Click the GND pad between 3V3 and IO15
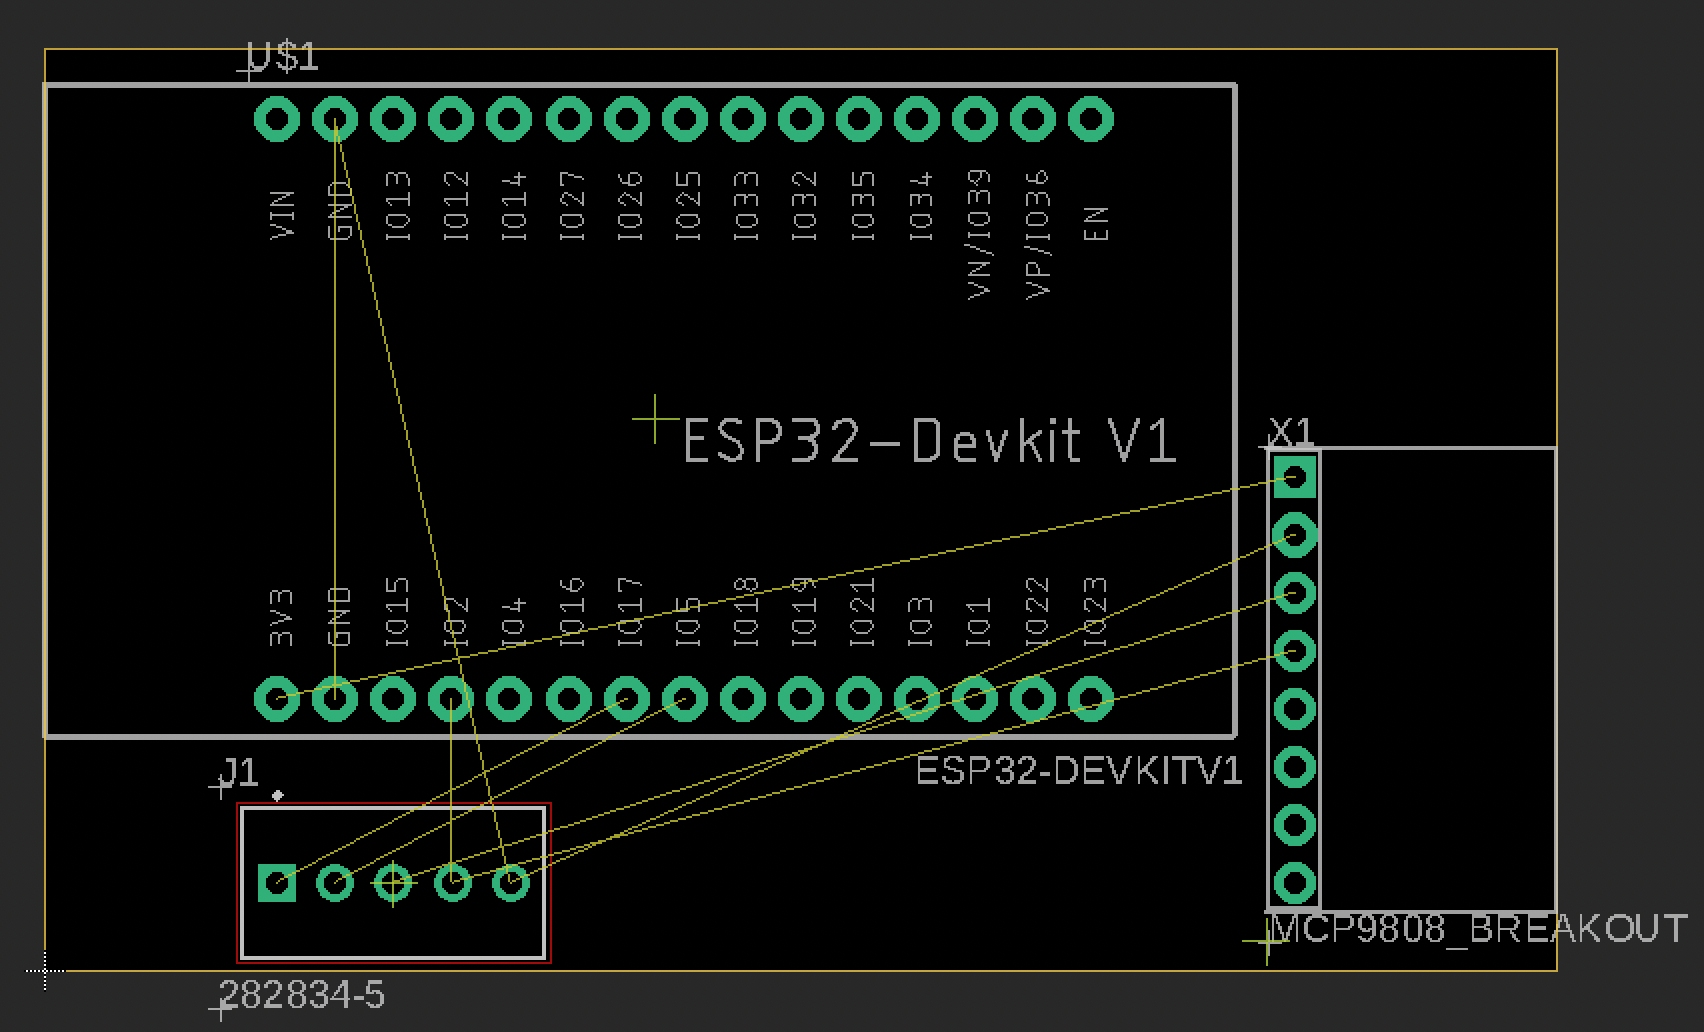This screenshot has width=1704, height=1032. coord(335,699)
